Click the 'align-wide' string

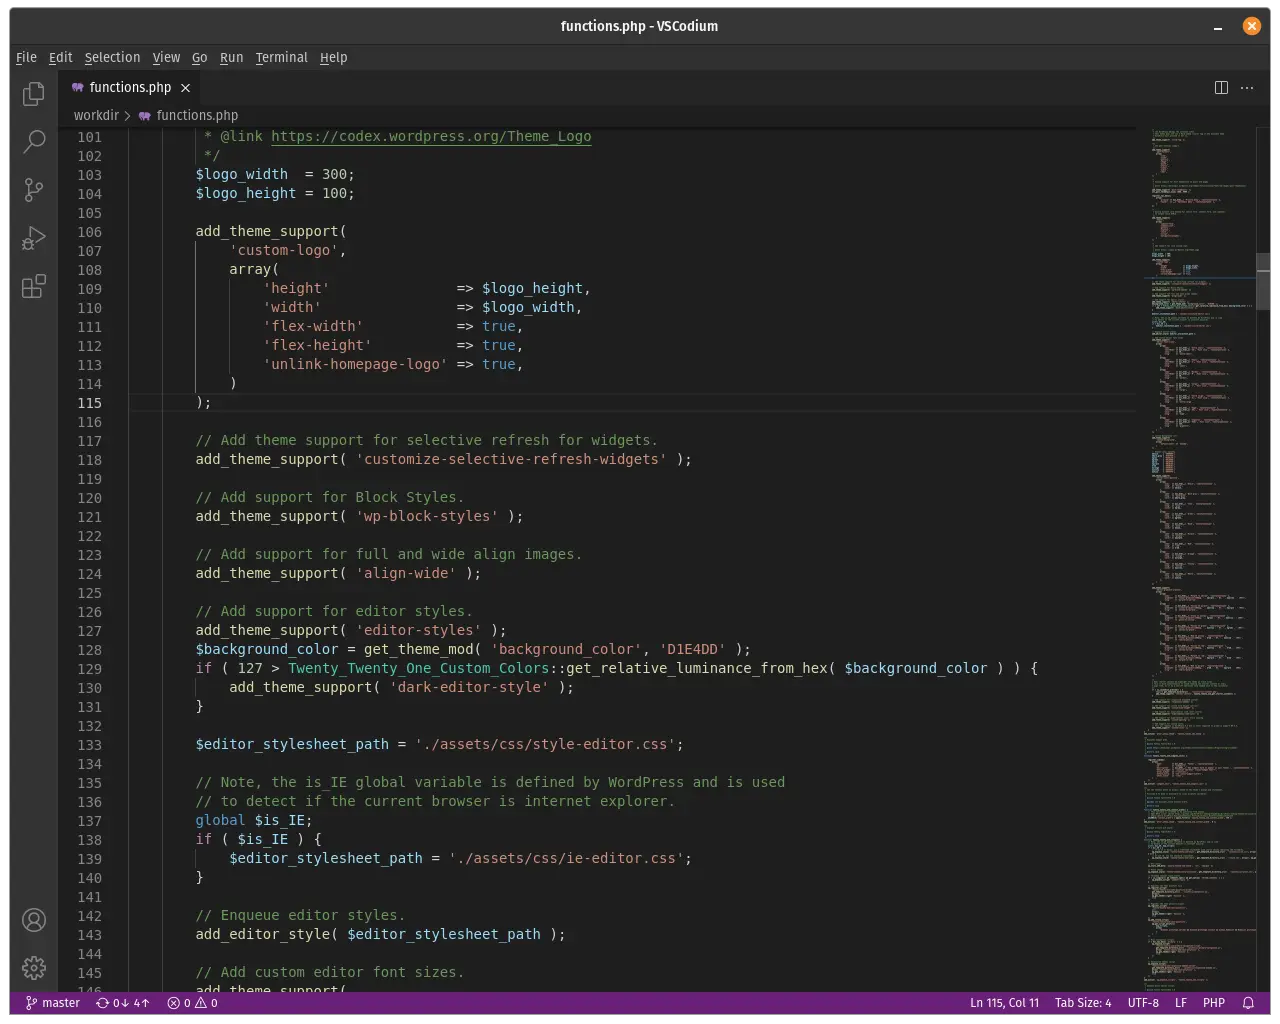(406, 574)
